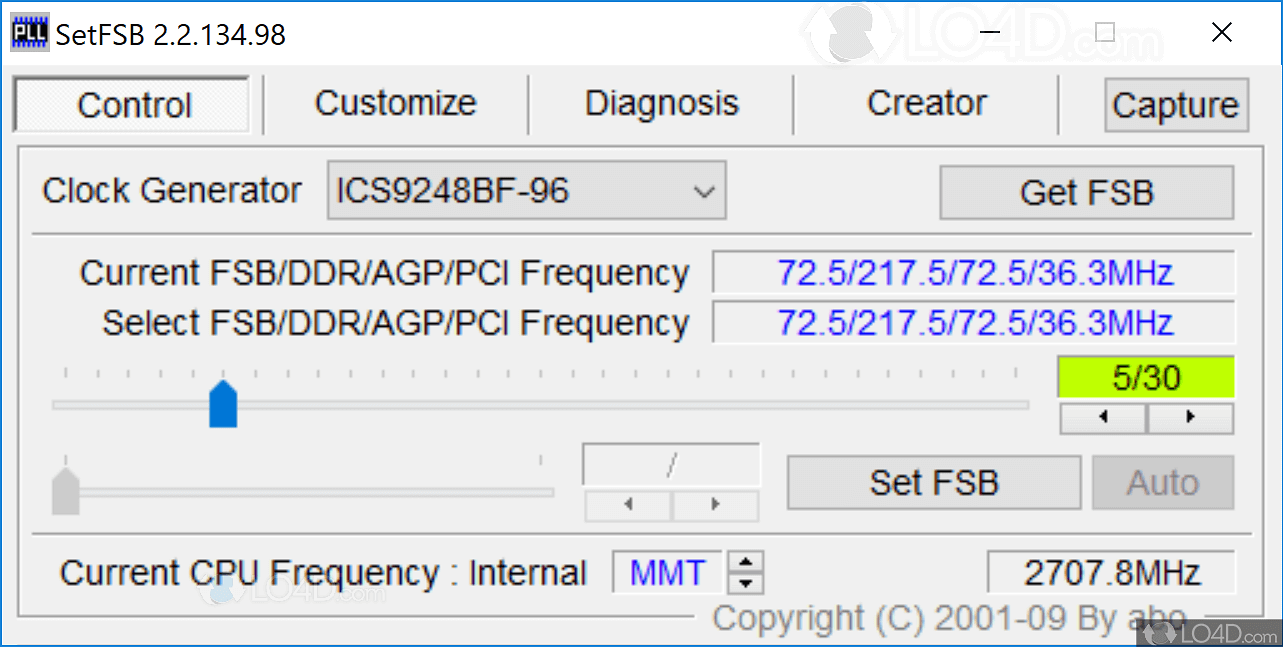Click the down spinner arrow beside MMT
This screenshot has width=1283, height=647.
pyautogui.click(x=745, y=582)
